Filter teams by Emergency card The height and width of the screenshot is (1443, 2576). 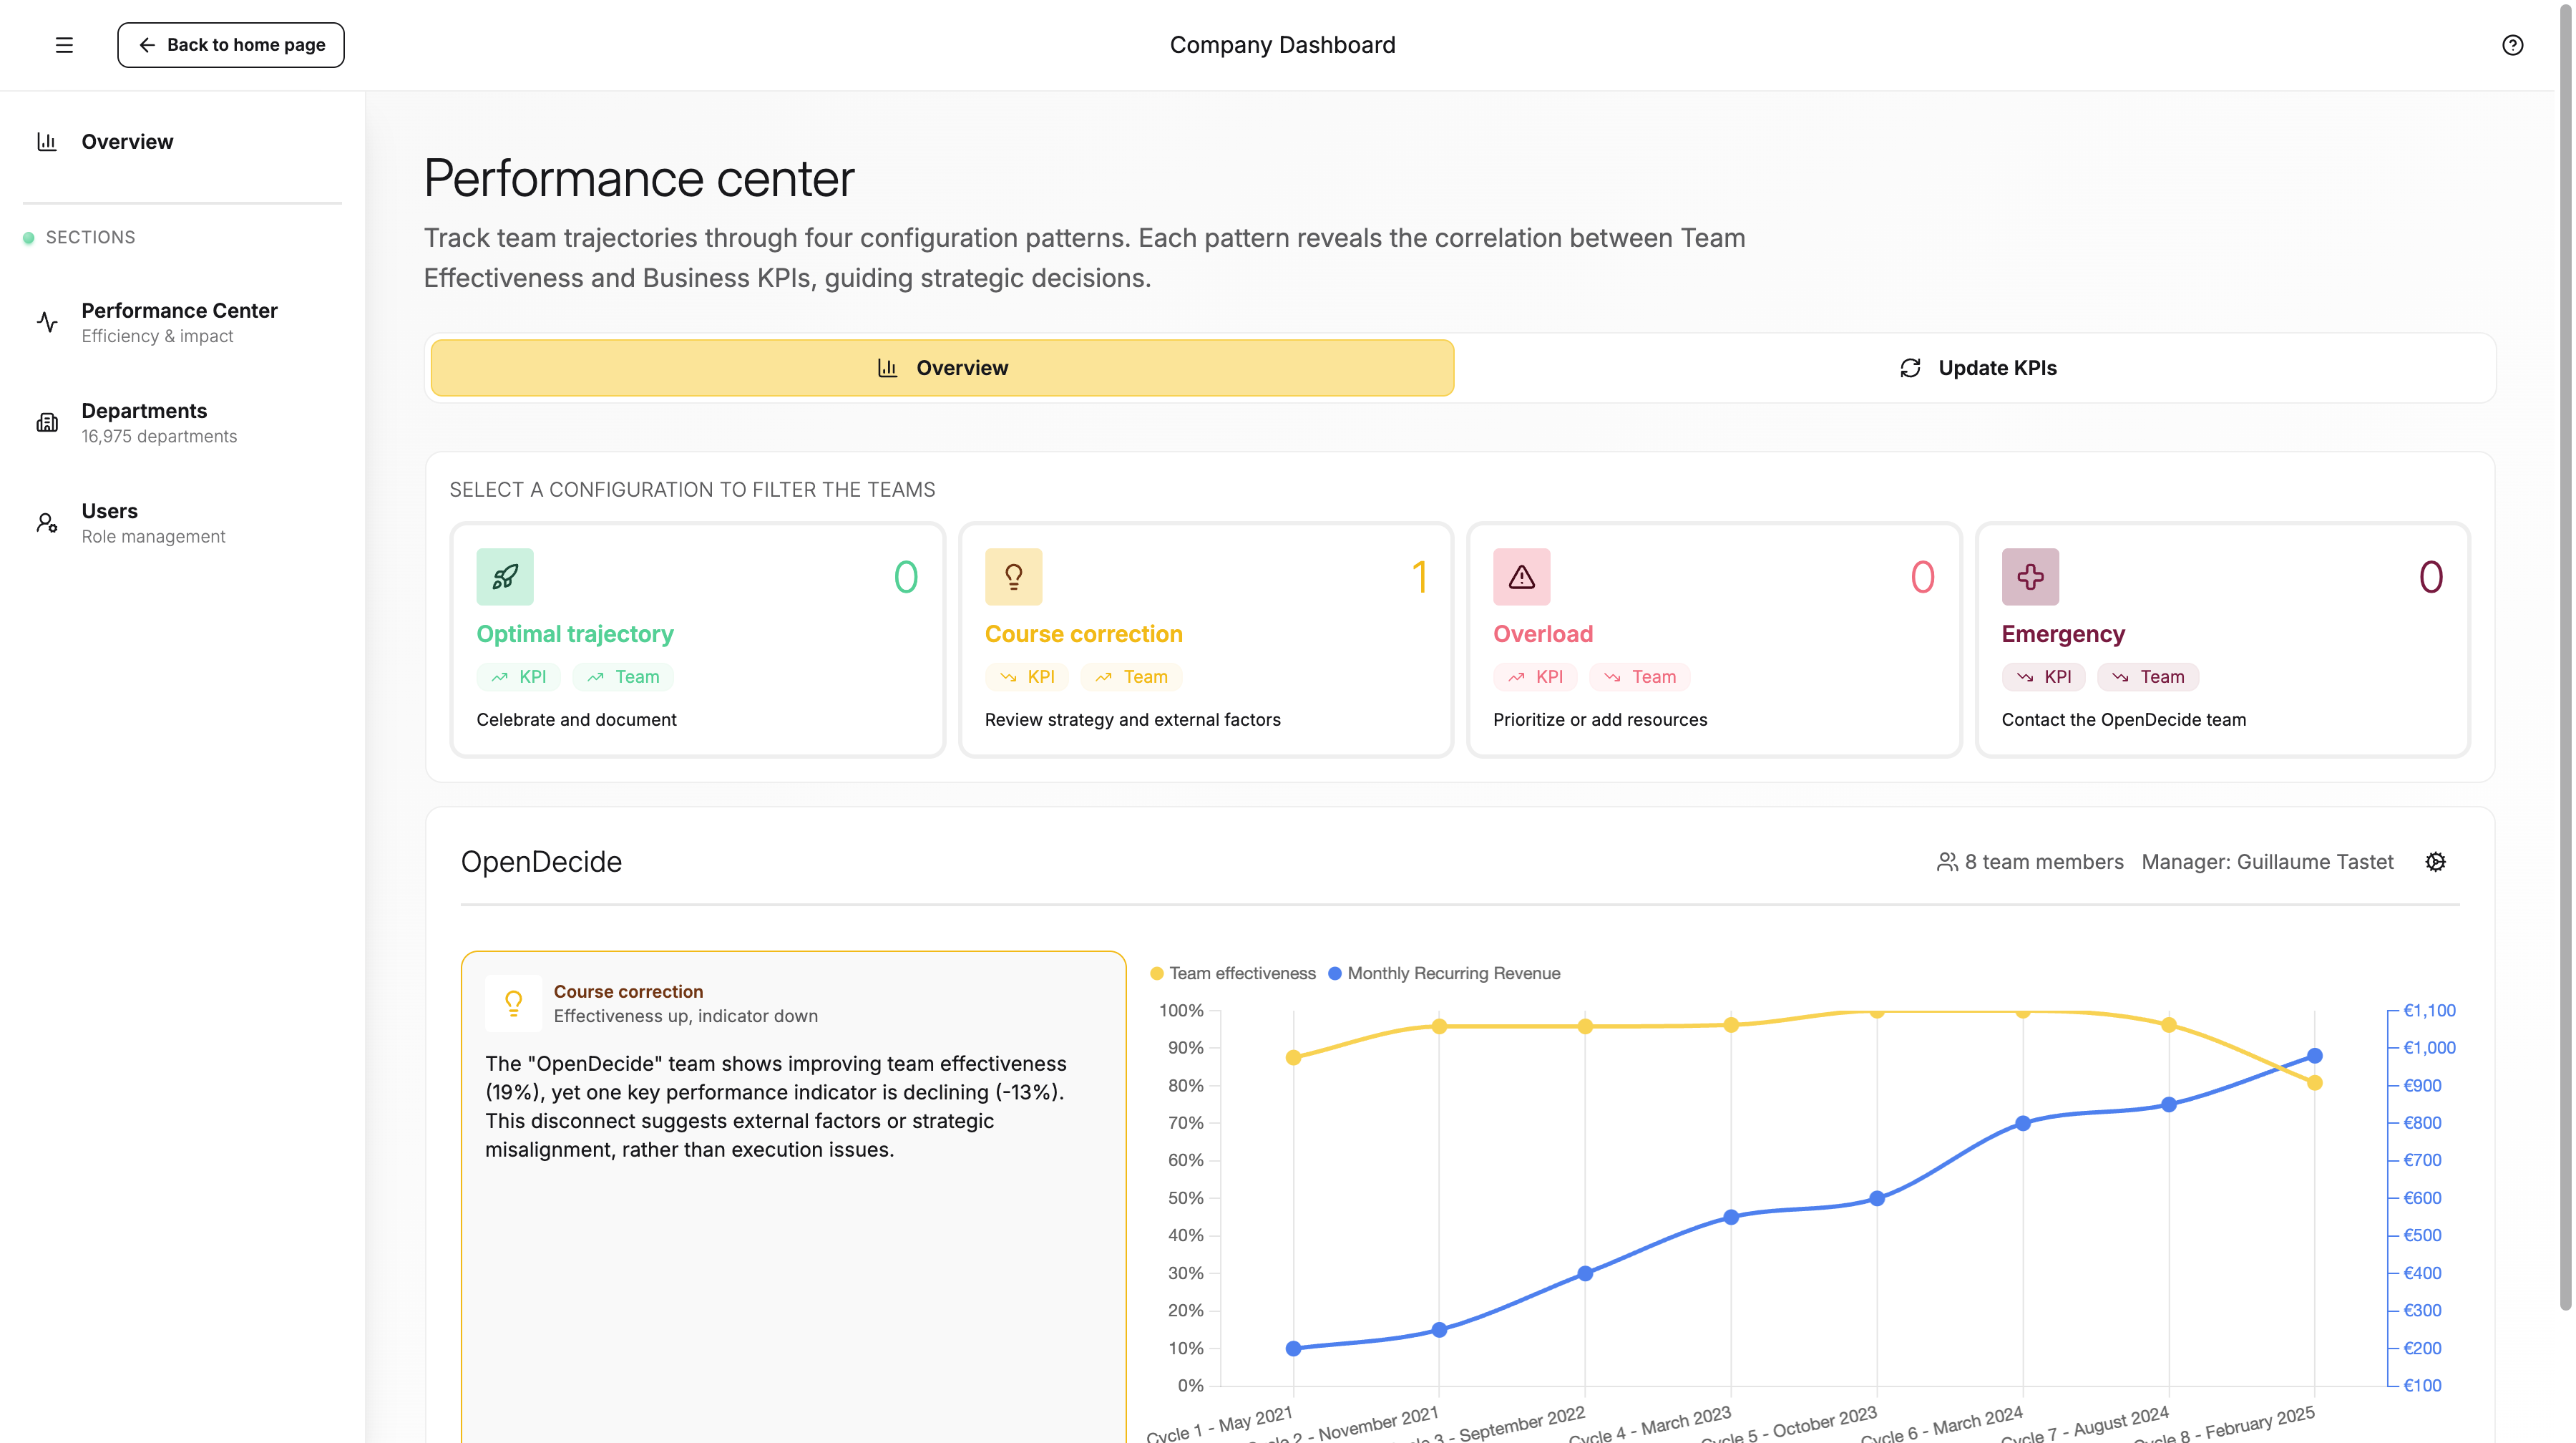coord(2223,640)
